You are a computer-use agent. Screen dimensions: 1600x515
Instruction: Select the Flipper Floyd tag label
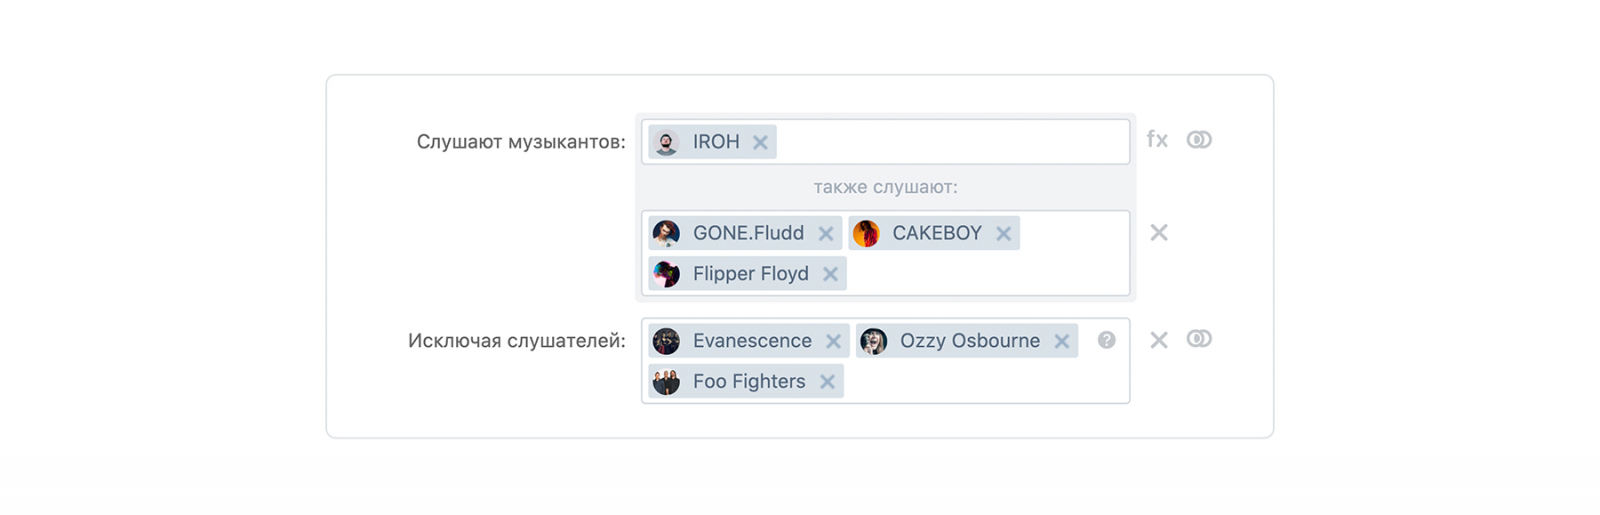(x=750, y=274)
